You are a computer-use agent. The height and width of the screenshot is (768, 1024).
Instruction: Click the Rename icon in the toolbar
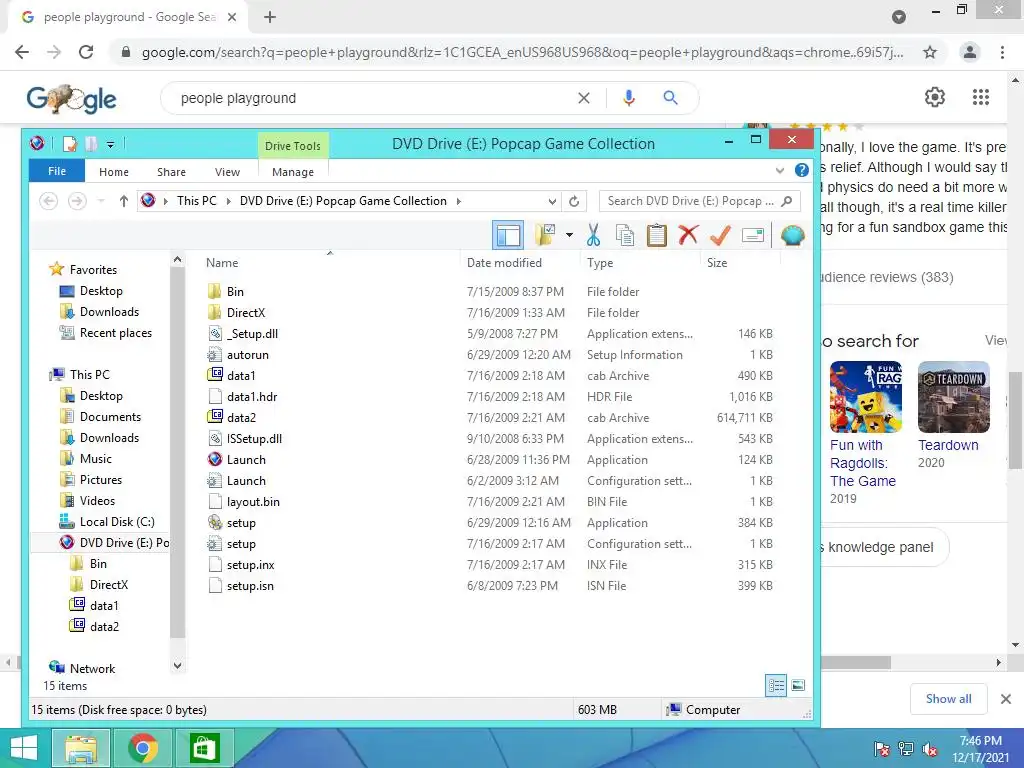point(752,235)
